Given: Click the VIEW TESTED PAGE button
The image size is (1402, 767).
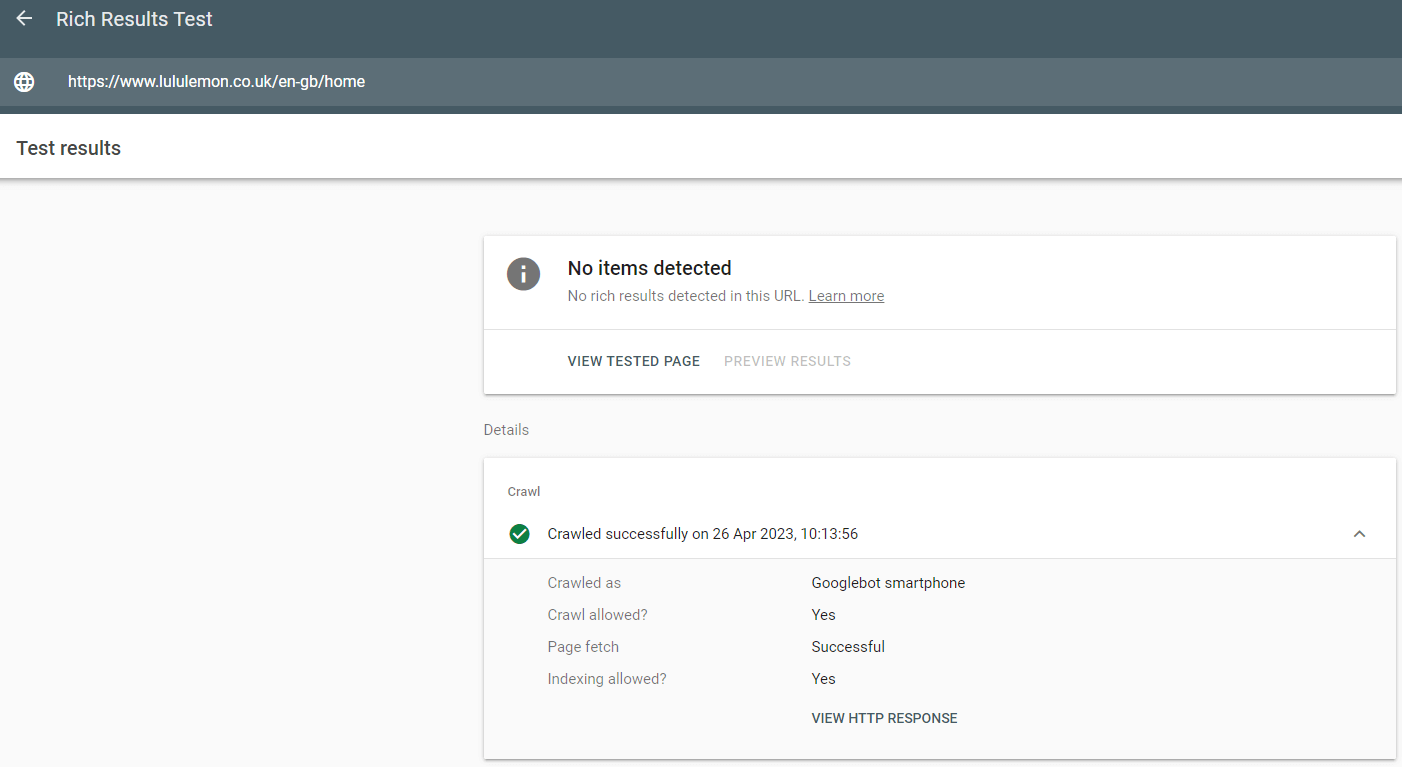Looking at the screenshot, I should click(x=633, y=361).
